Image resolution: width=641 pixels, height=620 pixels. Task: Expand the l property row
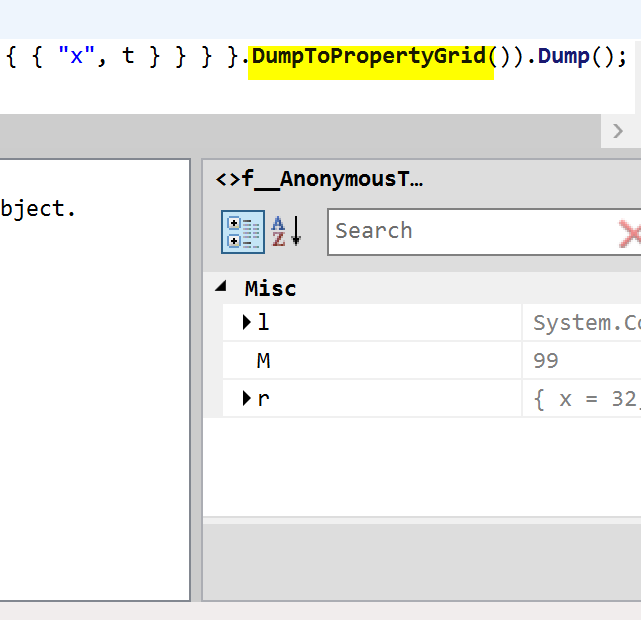click(x=246, y=322)
